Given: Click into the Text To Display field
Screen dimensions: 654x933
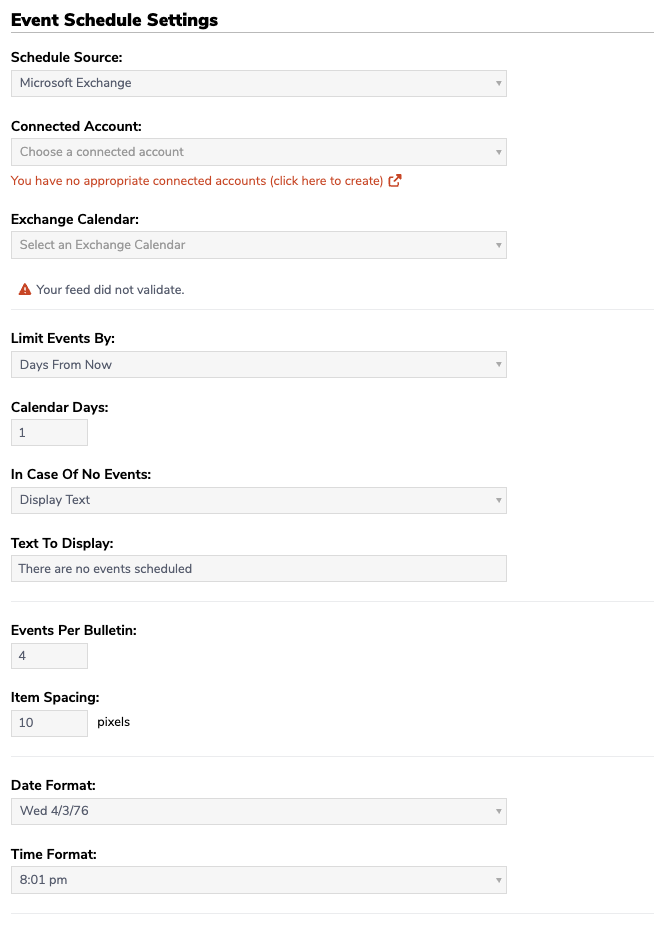Looking at the screenshot, I should click(x=259, y=569).
